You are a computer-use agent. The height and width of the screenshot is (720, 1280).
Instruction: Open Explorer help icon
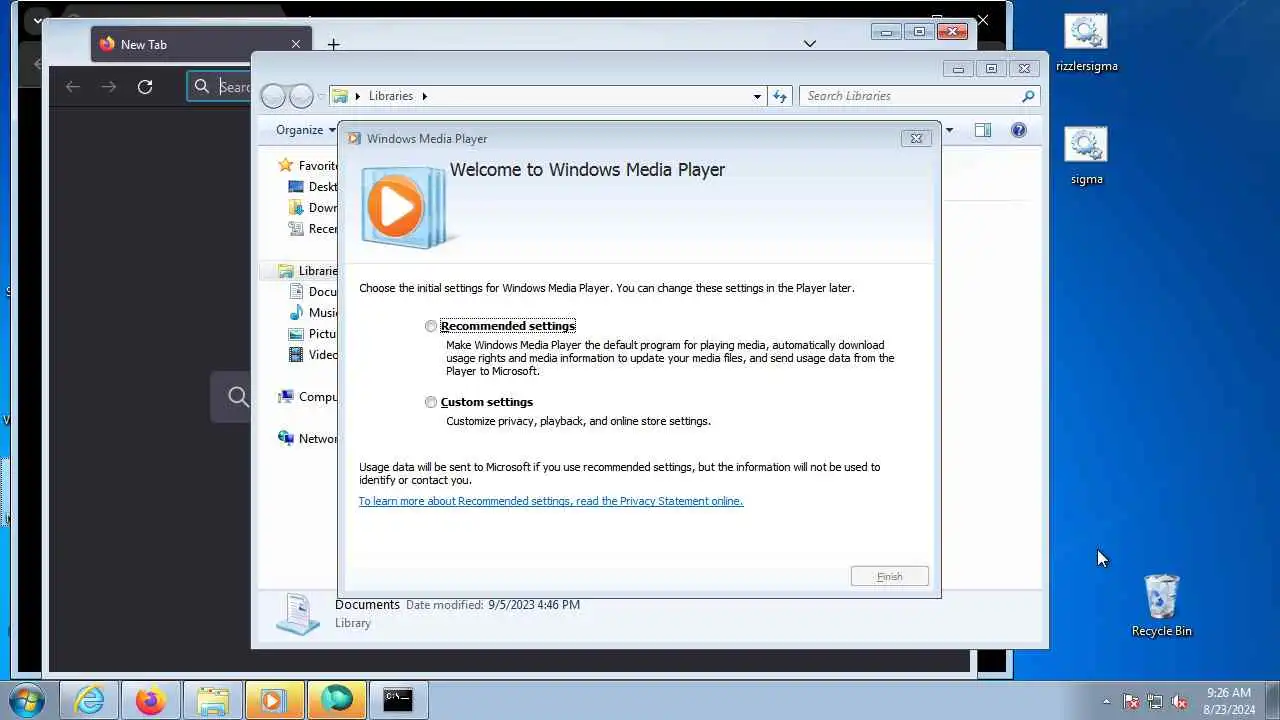1018,130
